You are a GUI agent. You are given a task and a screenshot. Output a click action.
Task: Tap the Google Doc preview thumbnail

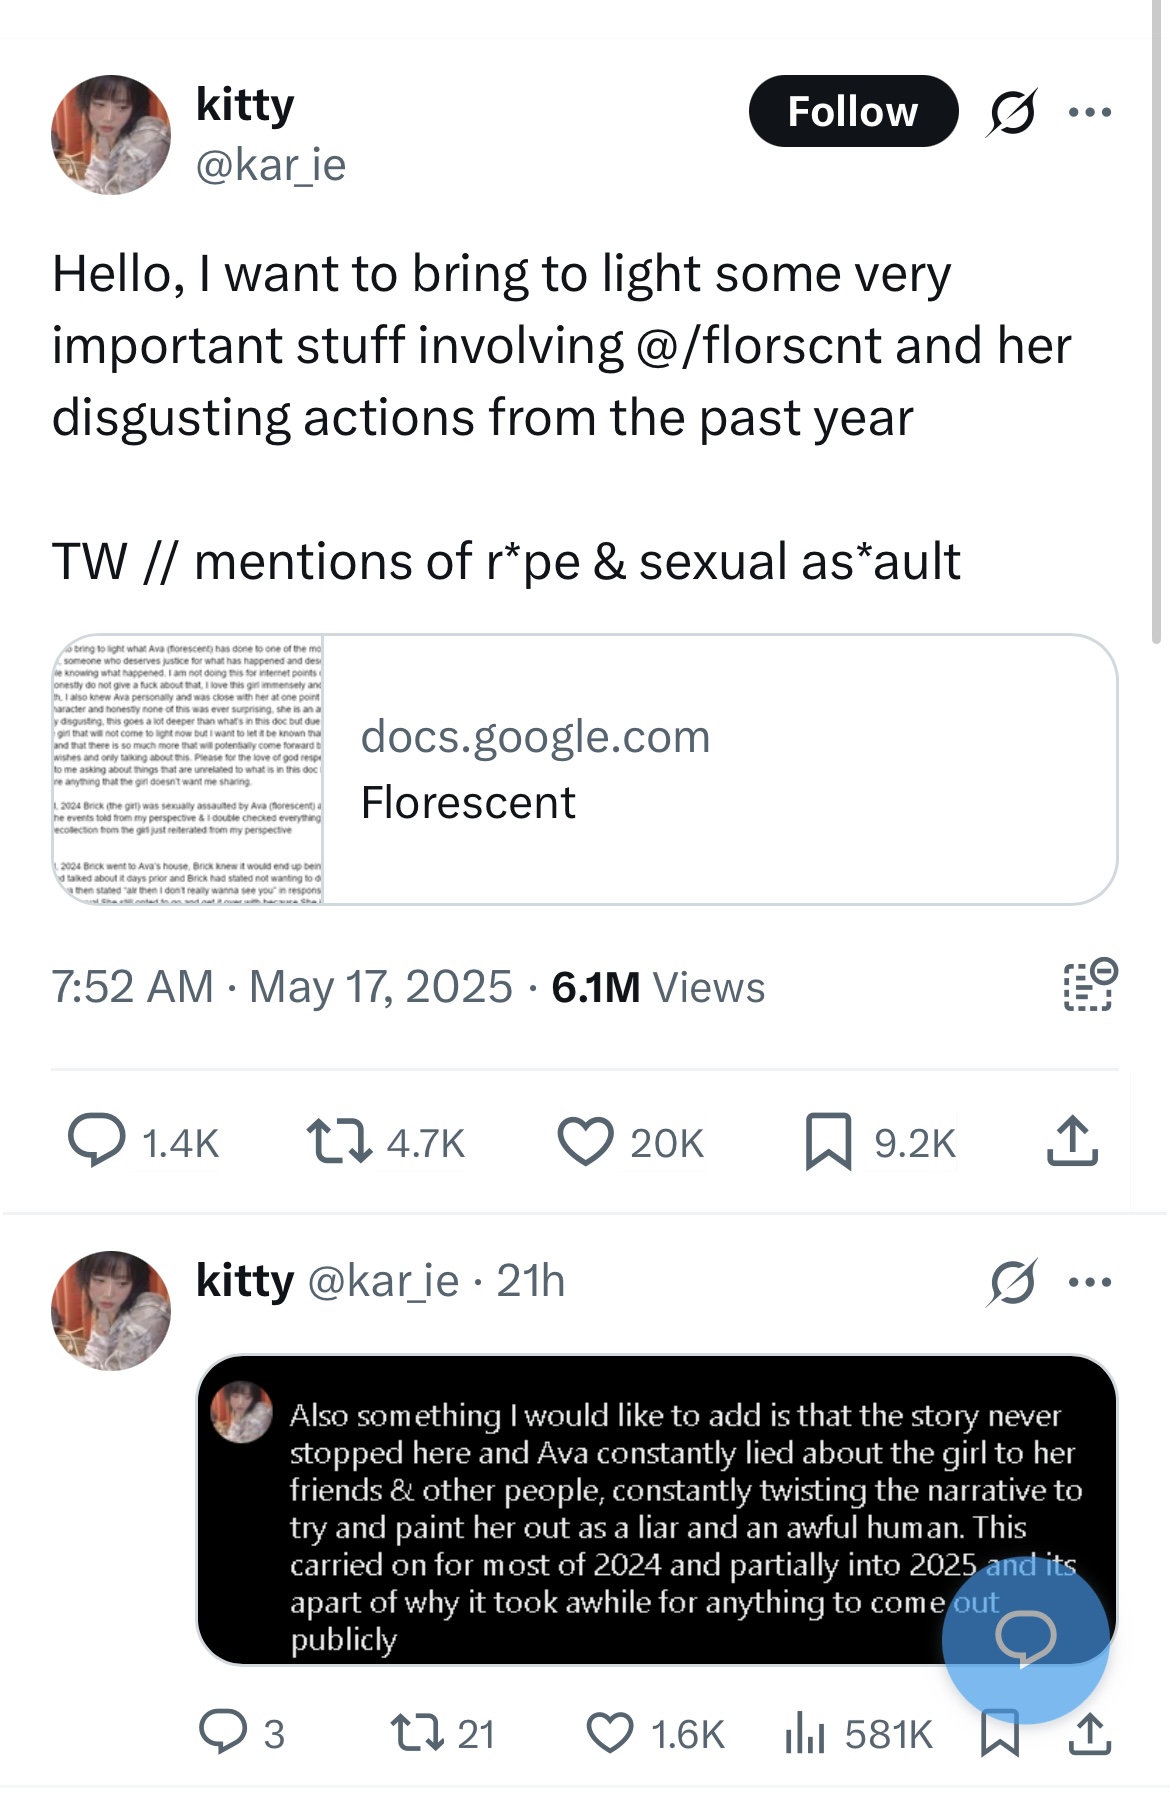coord(188,769)
